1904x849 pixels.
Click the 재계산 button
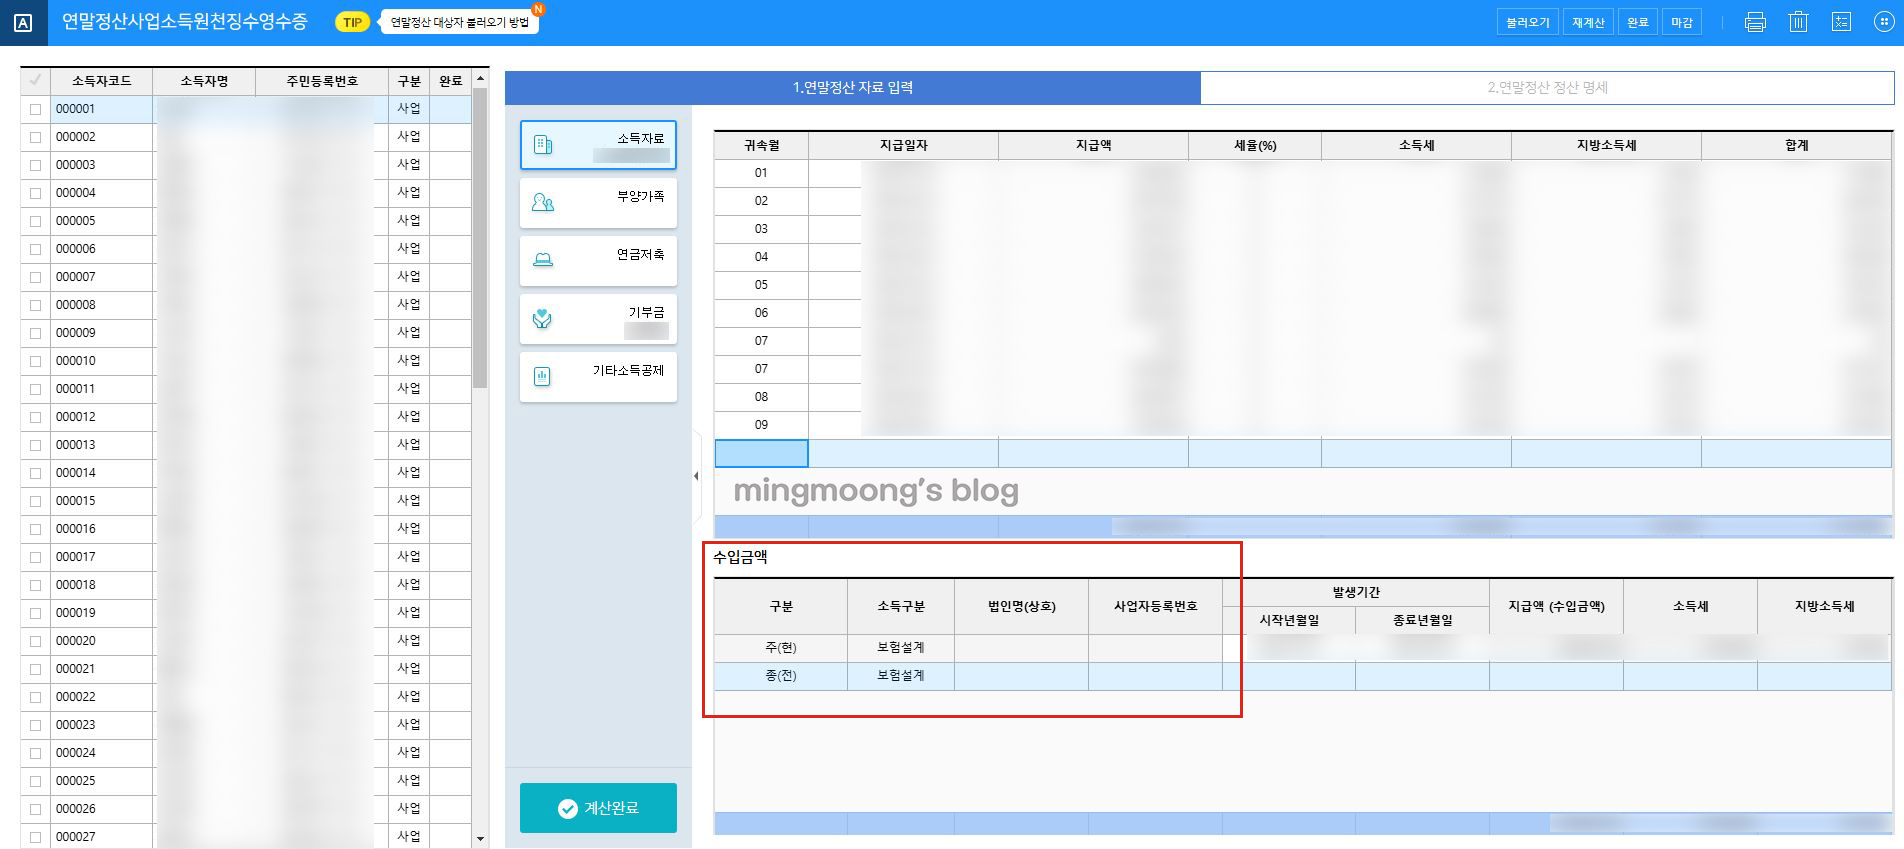click(x=1588, y=22)
